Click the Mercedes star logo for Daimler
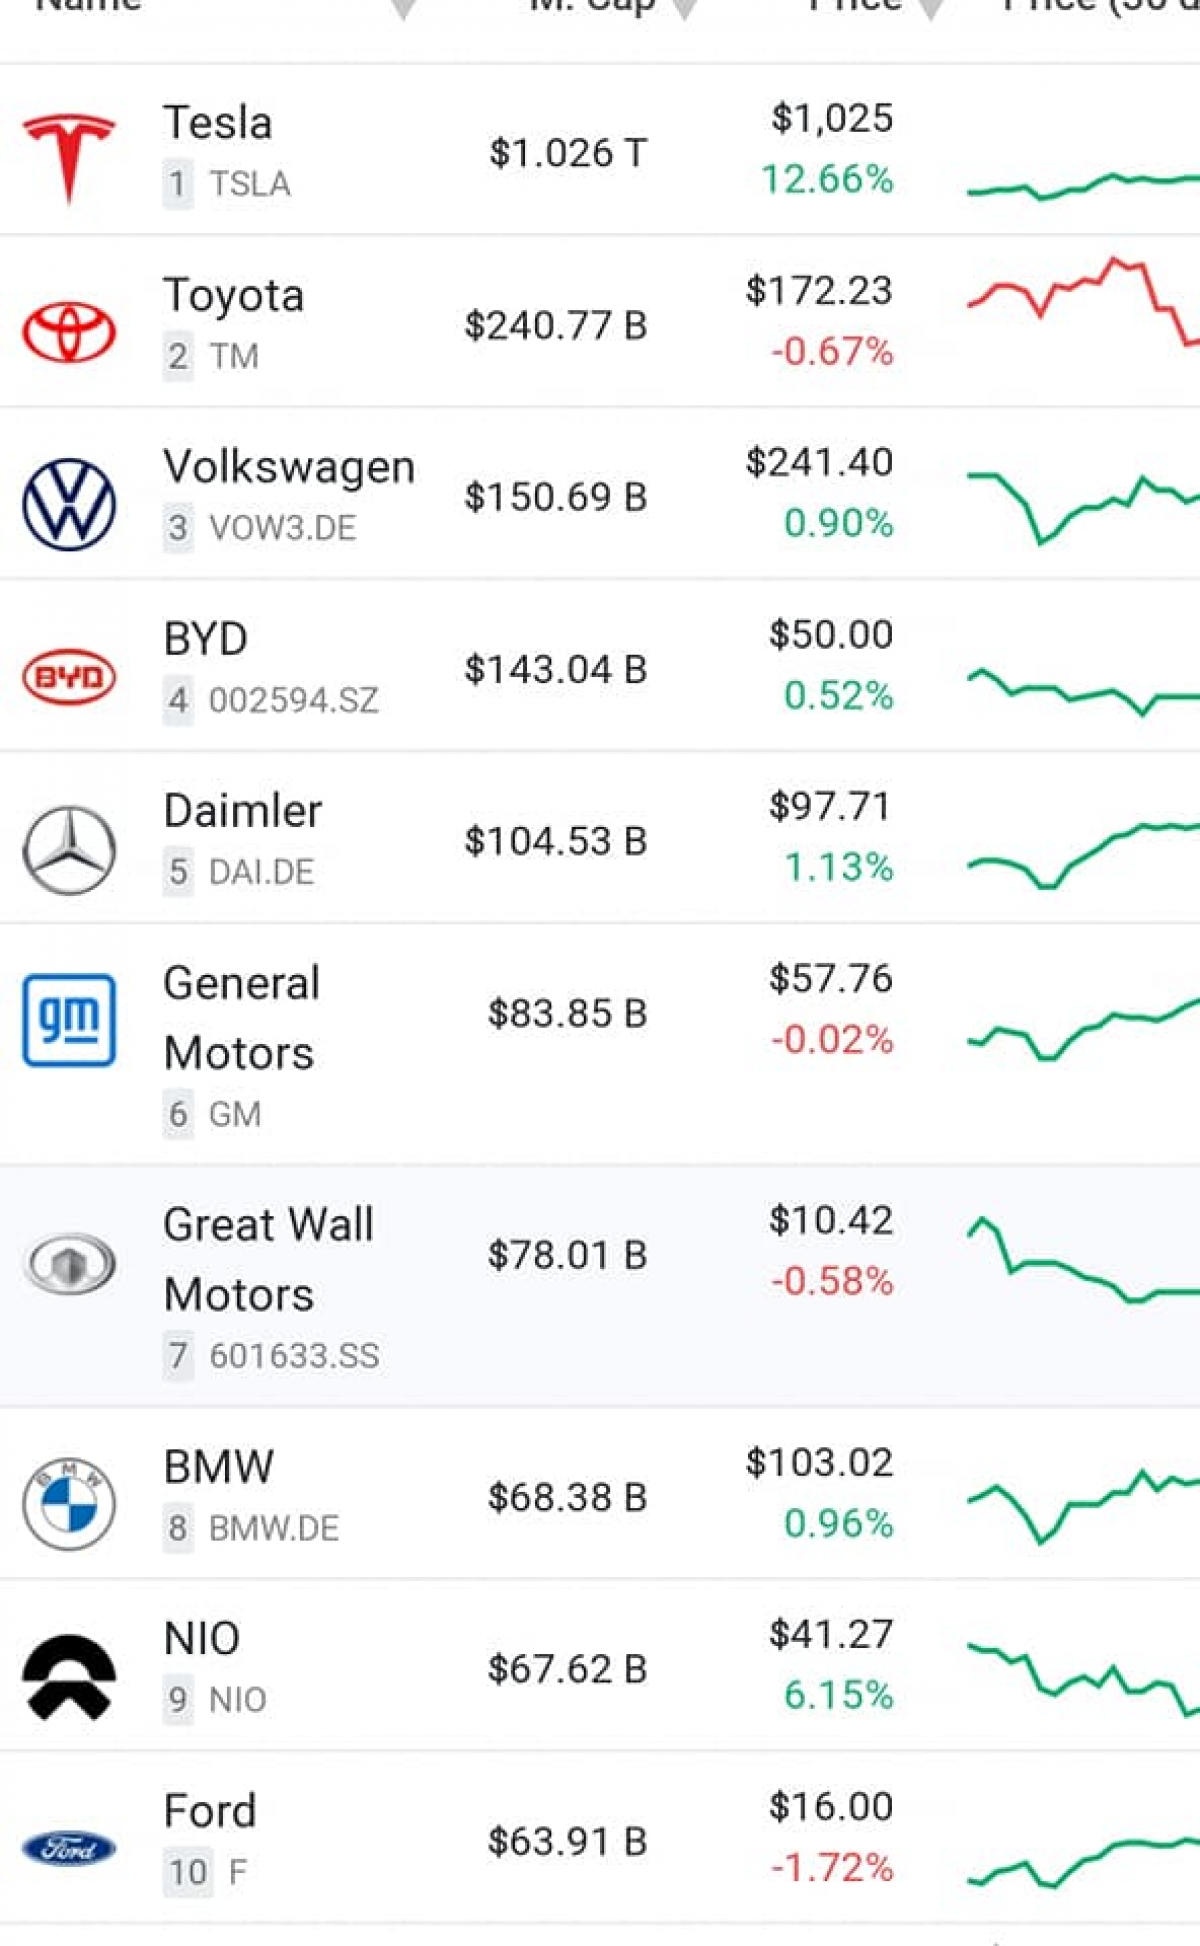Image resolution: width=1200 pixels, height=1946 pixels. click(x=69, y=849)
